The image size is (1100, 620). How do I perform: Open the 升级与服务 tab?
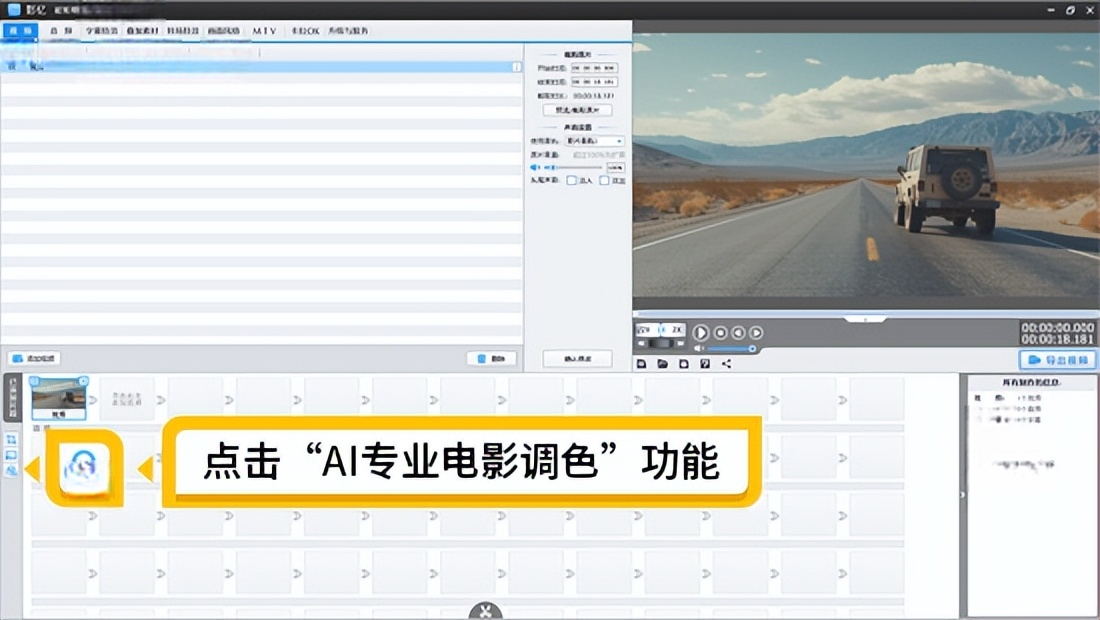[x=348, y=31]
